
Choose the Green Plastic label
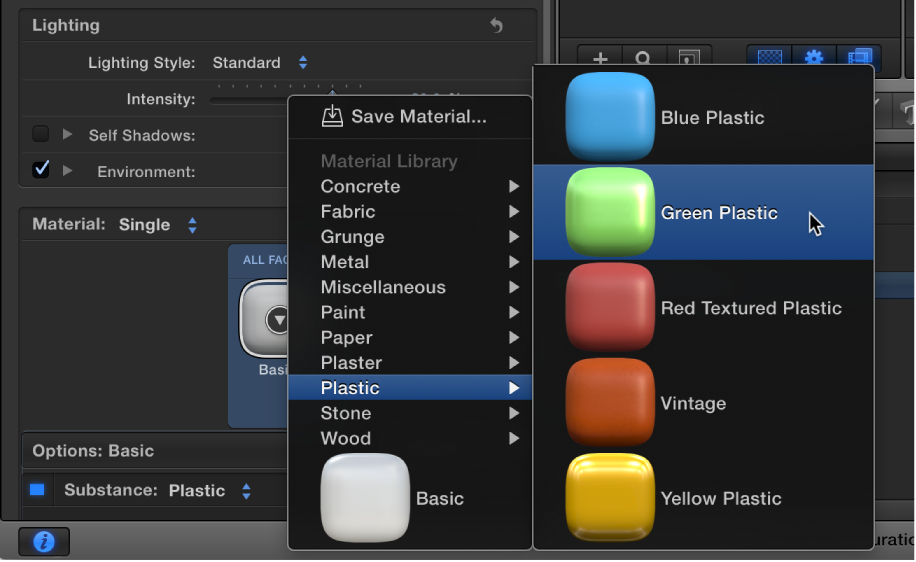click(719, 213)
